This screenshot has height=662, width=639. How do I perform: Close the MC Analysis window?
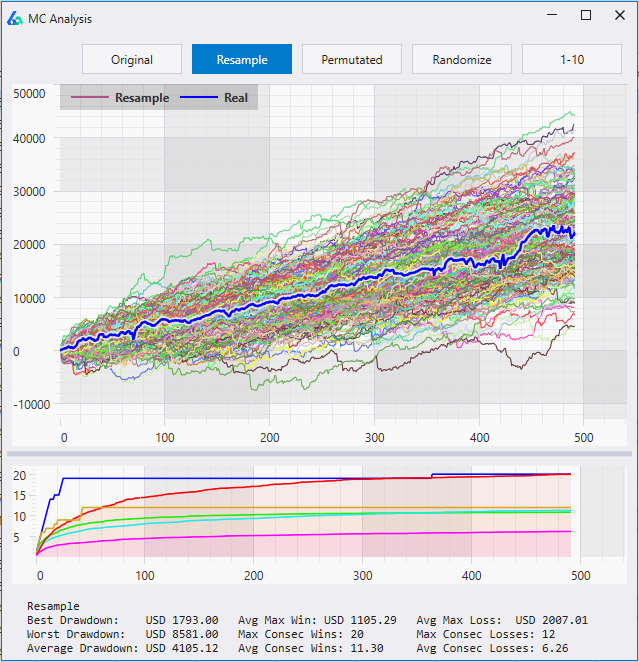click(x=618, y=15)
